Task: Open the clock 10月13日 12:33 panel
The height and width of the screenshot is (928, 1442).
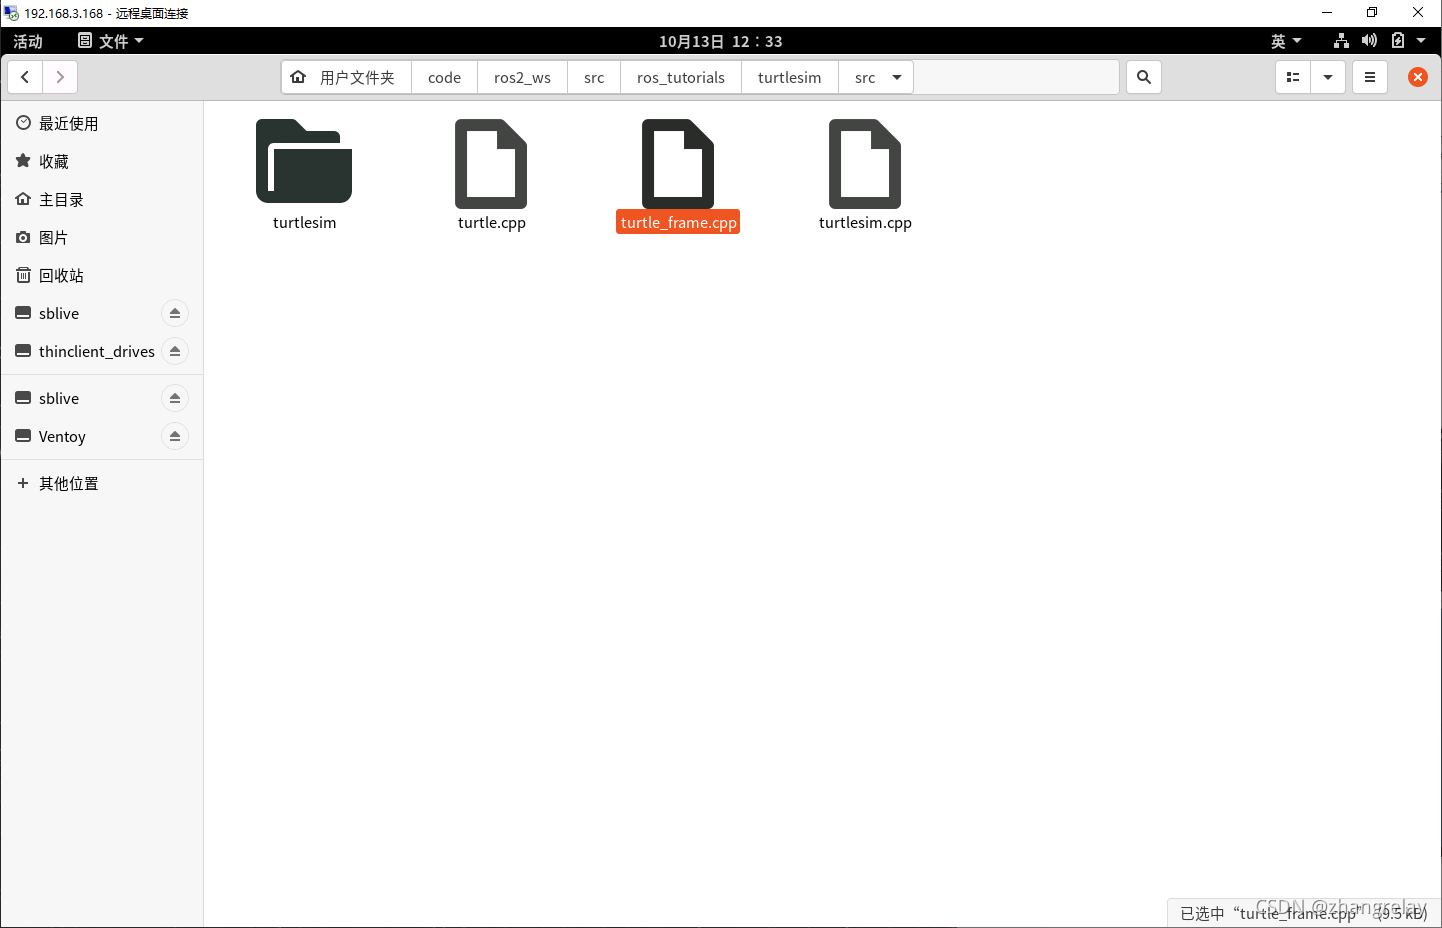Action: (x=720, y=41)
